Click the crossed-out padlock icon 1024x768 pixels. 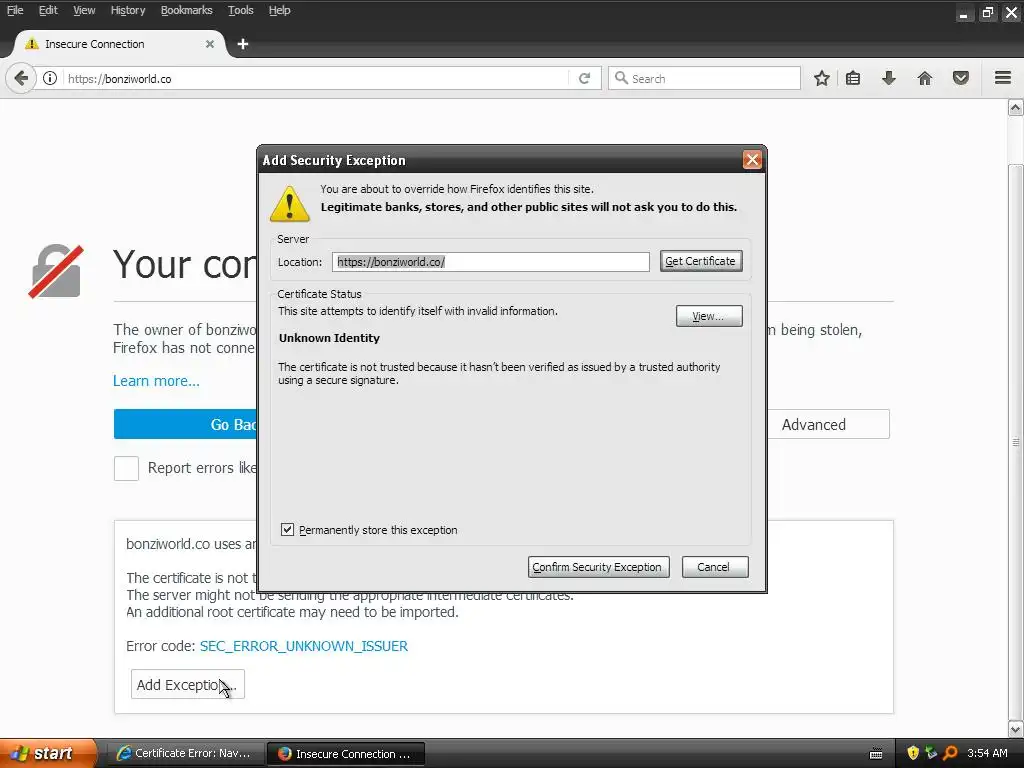point(56,272)
